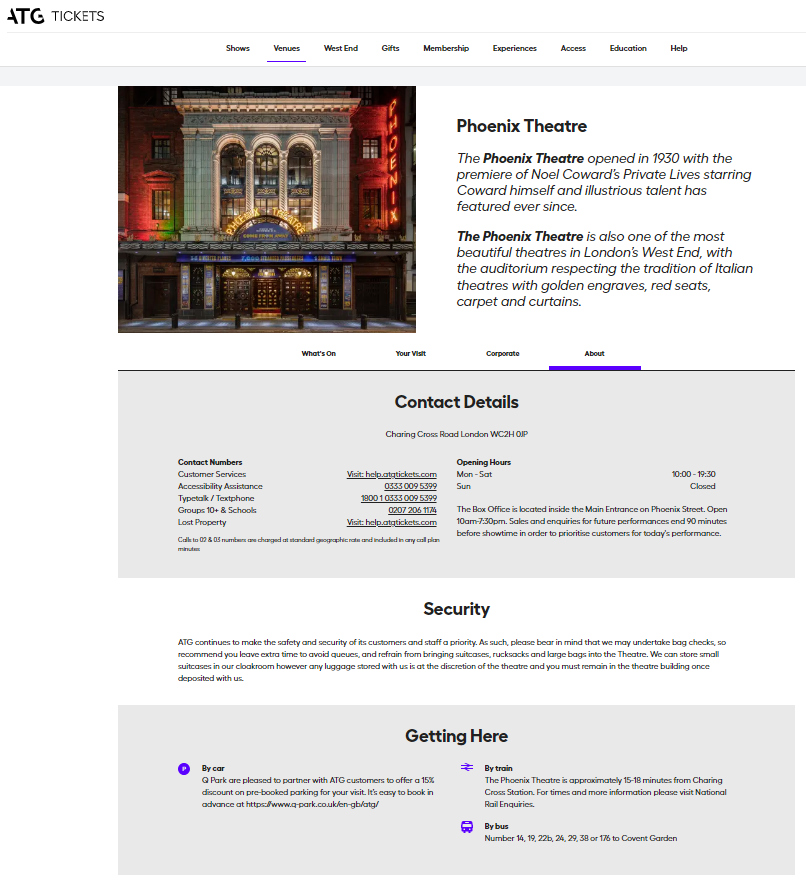Screen dimensions: 806x882
Task: Click the Sun opening hours label
Action: [463, 487]
